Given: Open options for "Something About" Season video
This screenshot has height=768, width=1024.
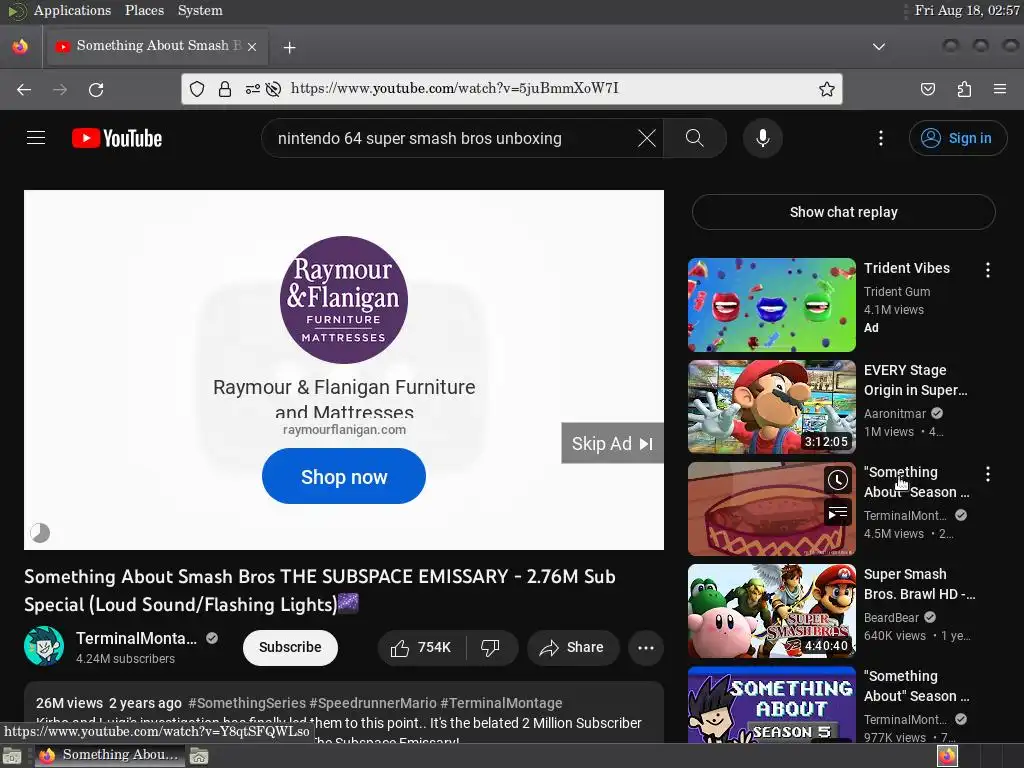Looking at the screenshot, I should 987,474.
